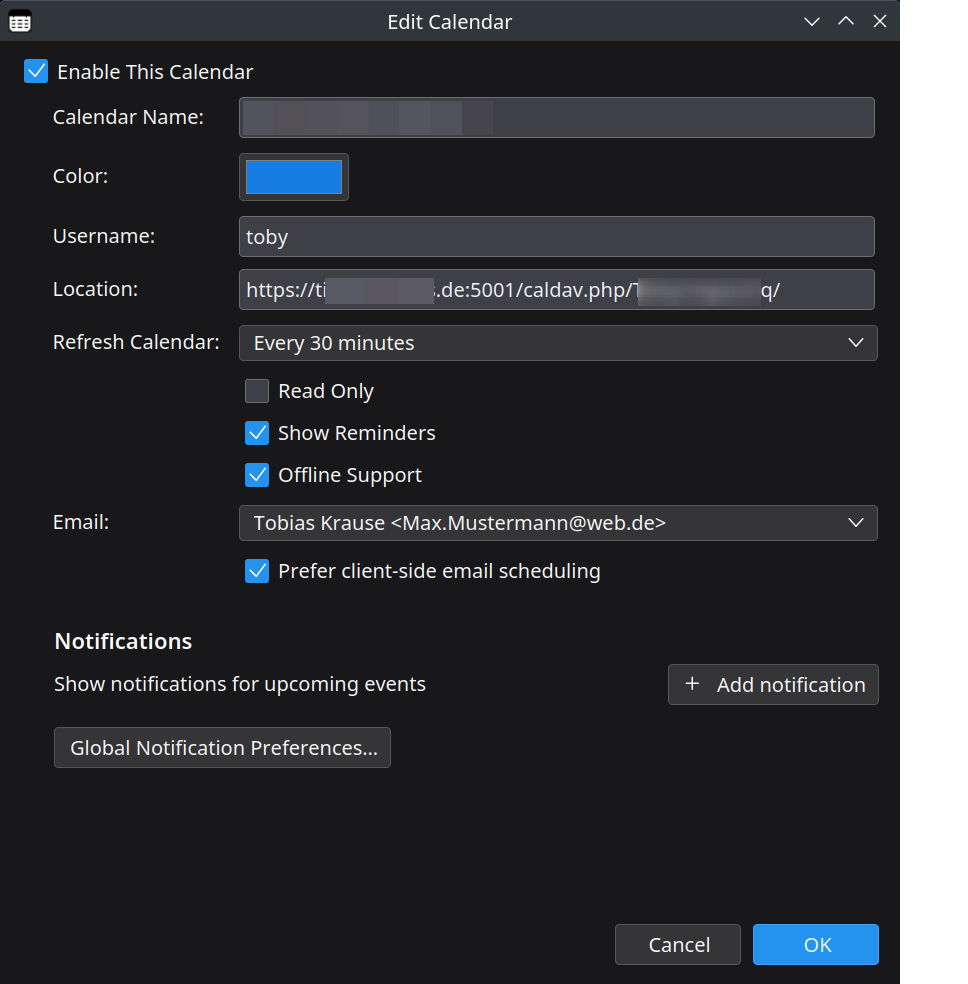Close the Edit Calendar dialog

(880, 21)
